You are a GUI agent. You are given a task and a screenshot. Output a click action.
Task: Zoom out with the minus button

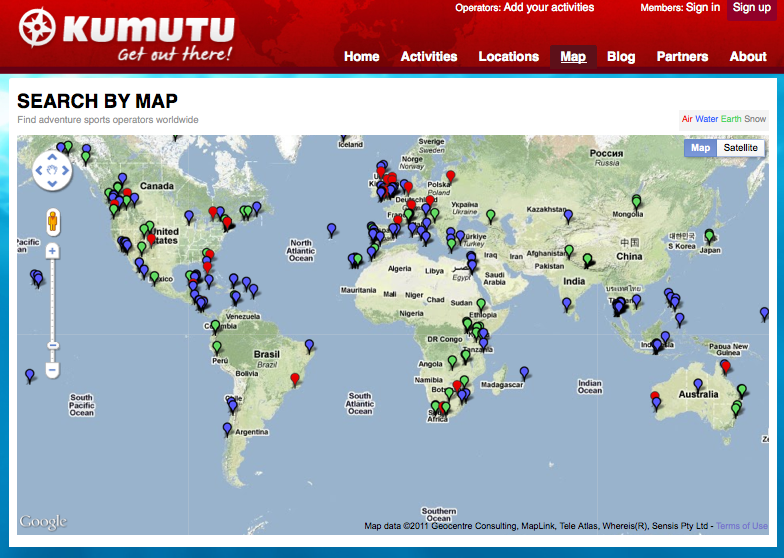click(x=52, y=370)
